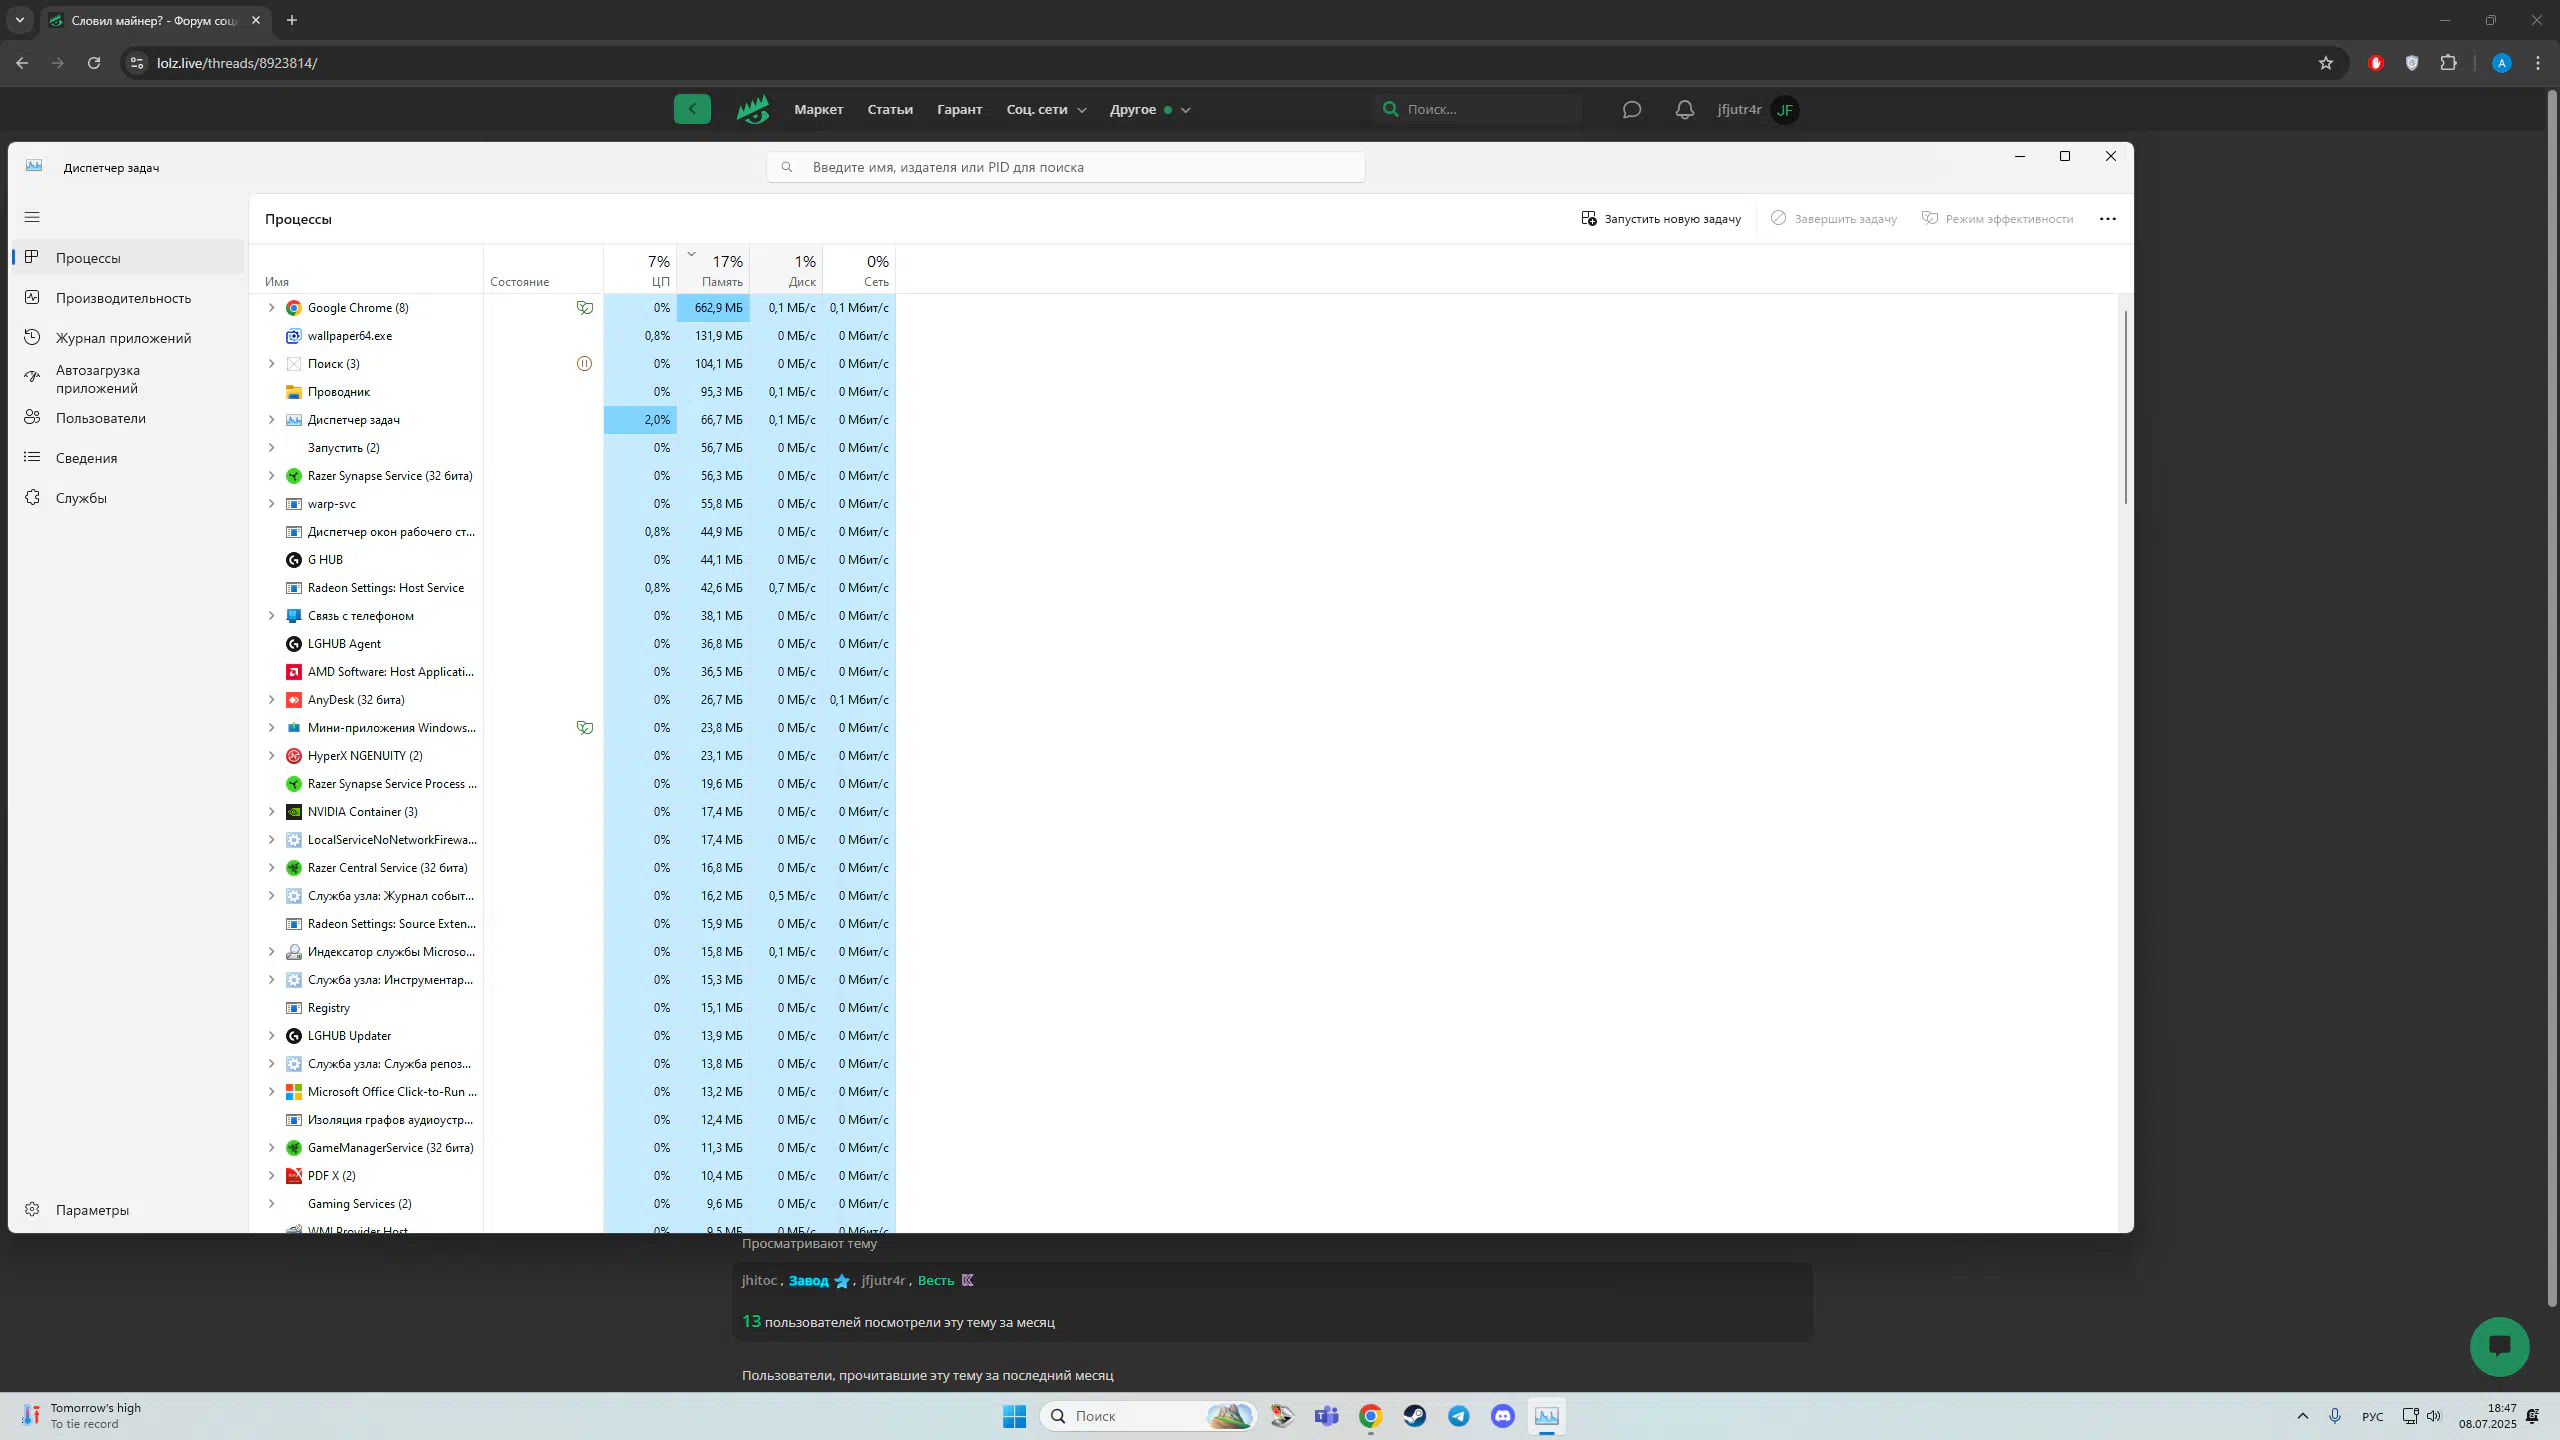
Task: Expand the Диспетчер задач process row
Action: point(271,420)
